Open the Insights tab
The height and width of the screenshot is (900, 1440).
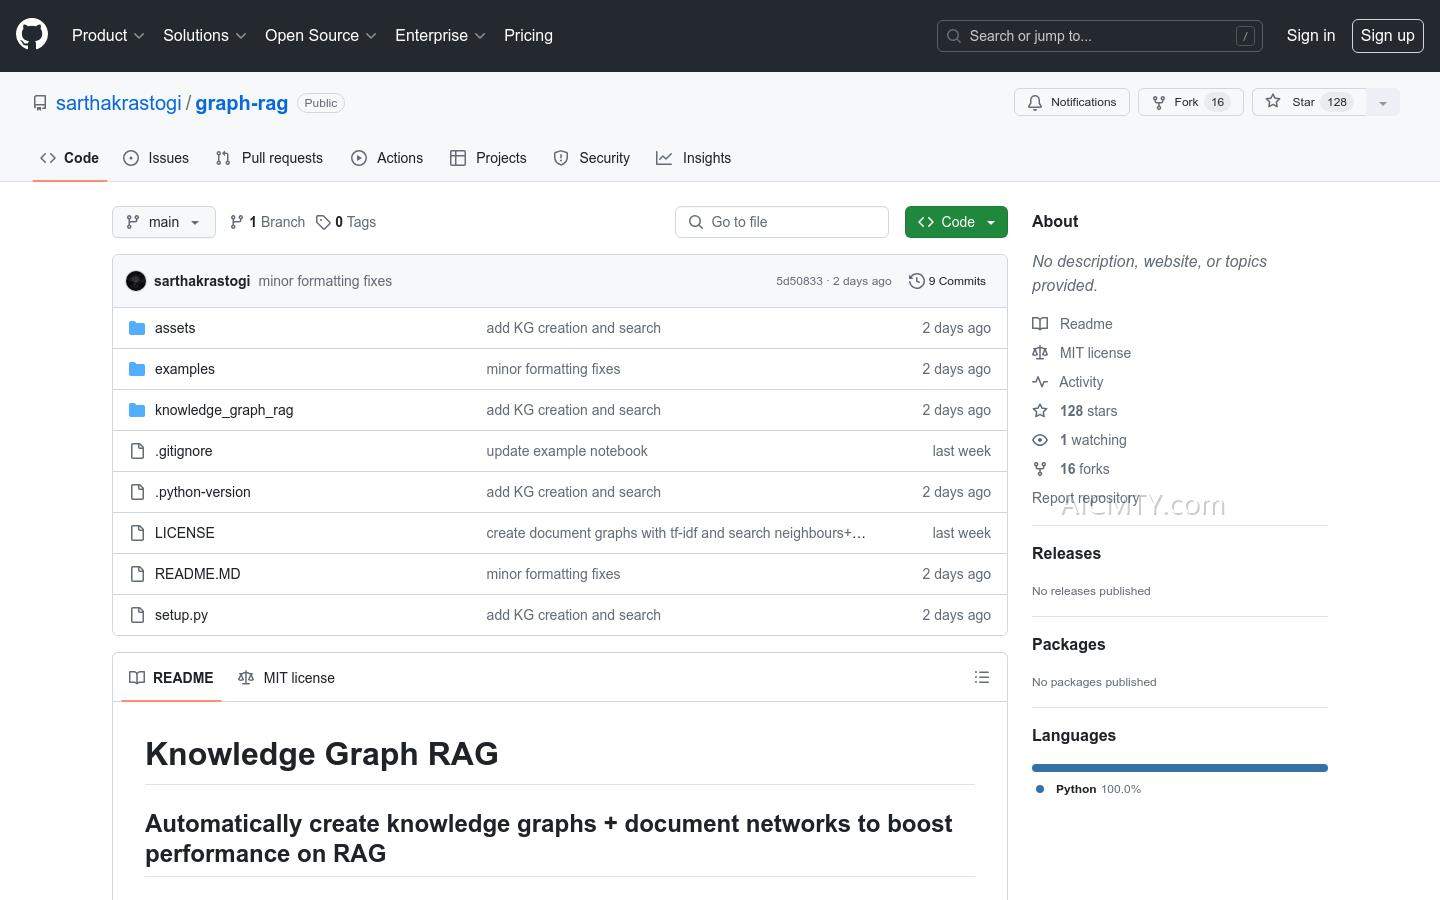(x=694, y=158)
